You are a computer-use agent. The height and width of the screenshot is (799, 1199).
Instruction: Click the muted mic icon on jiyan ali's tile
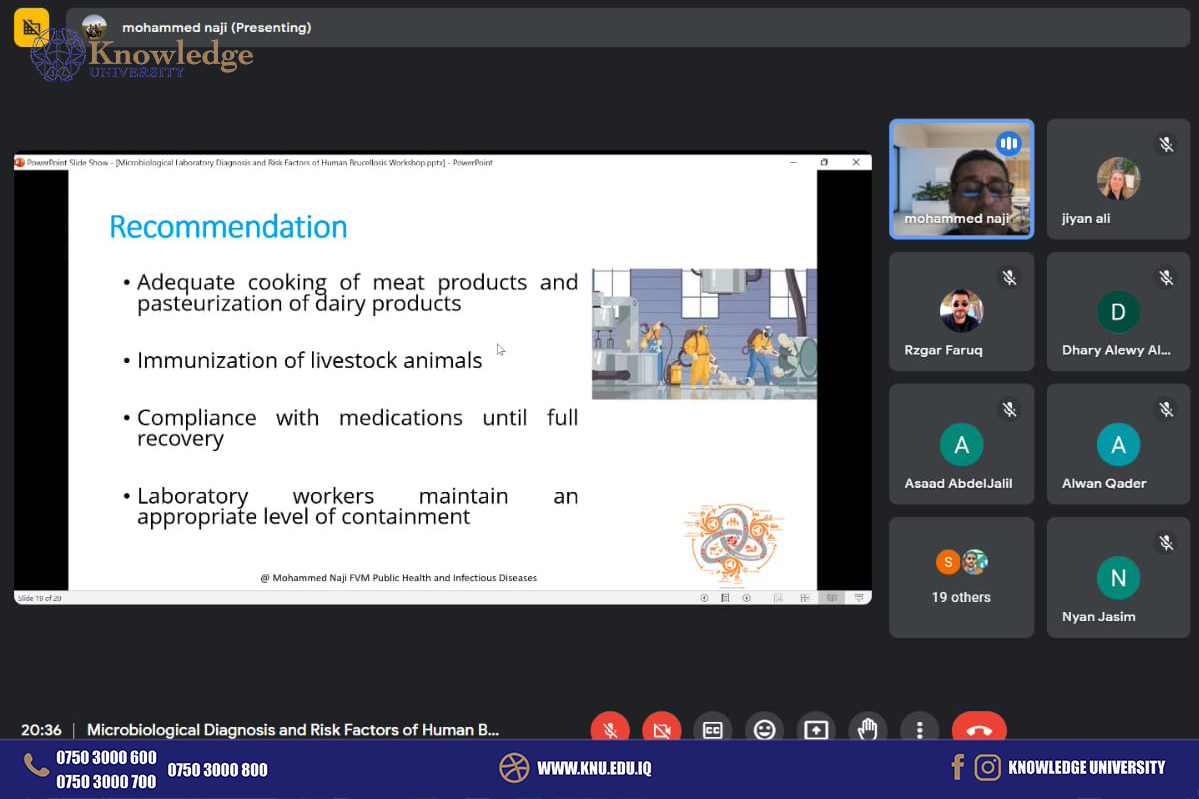tap(1166, 144)
